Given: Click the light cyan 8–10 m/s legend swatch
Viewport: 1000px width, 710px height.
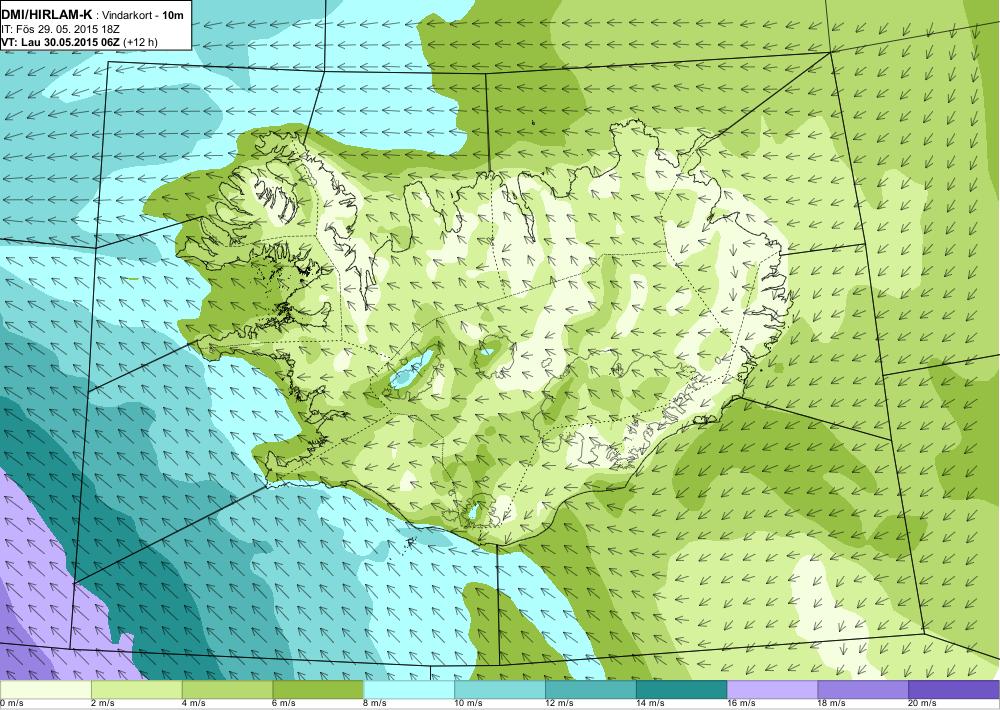Looking at the screenshot, I should point(409,690).
